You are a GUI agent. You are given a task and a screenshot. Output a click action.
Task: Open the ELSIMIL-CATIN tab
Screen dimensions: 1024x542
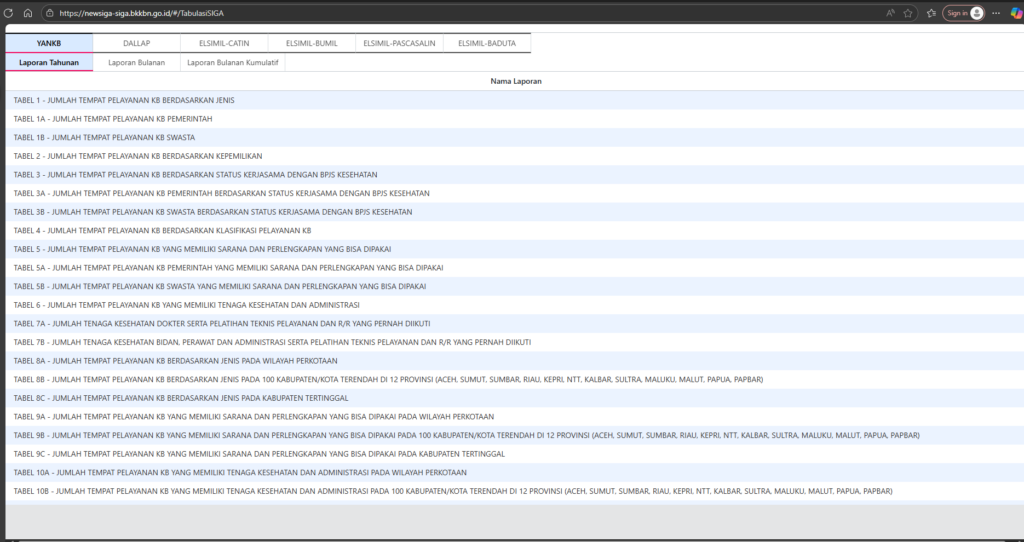click(x=225, y=44)
